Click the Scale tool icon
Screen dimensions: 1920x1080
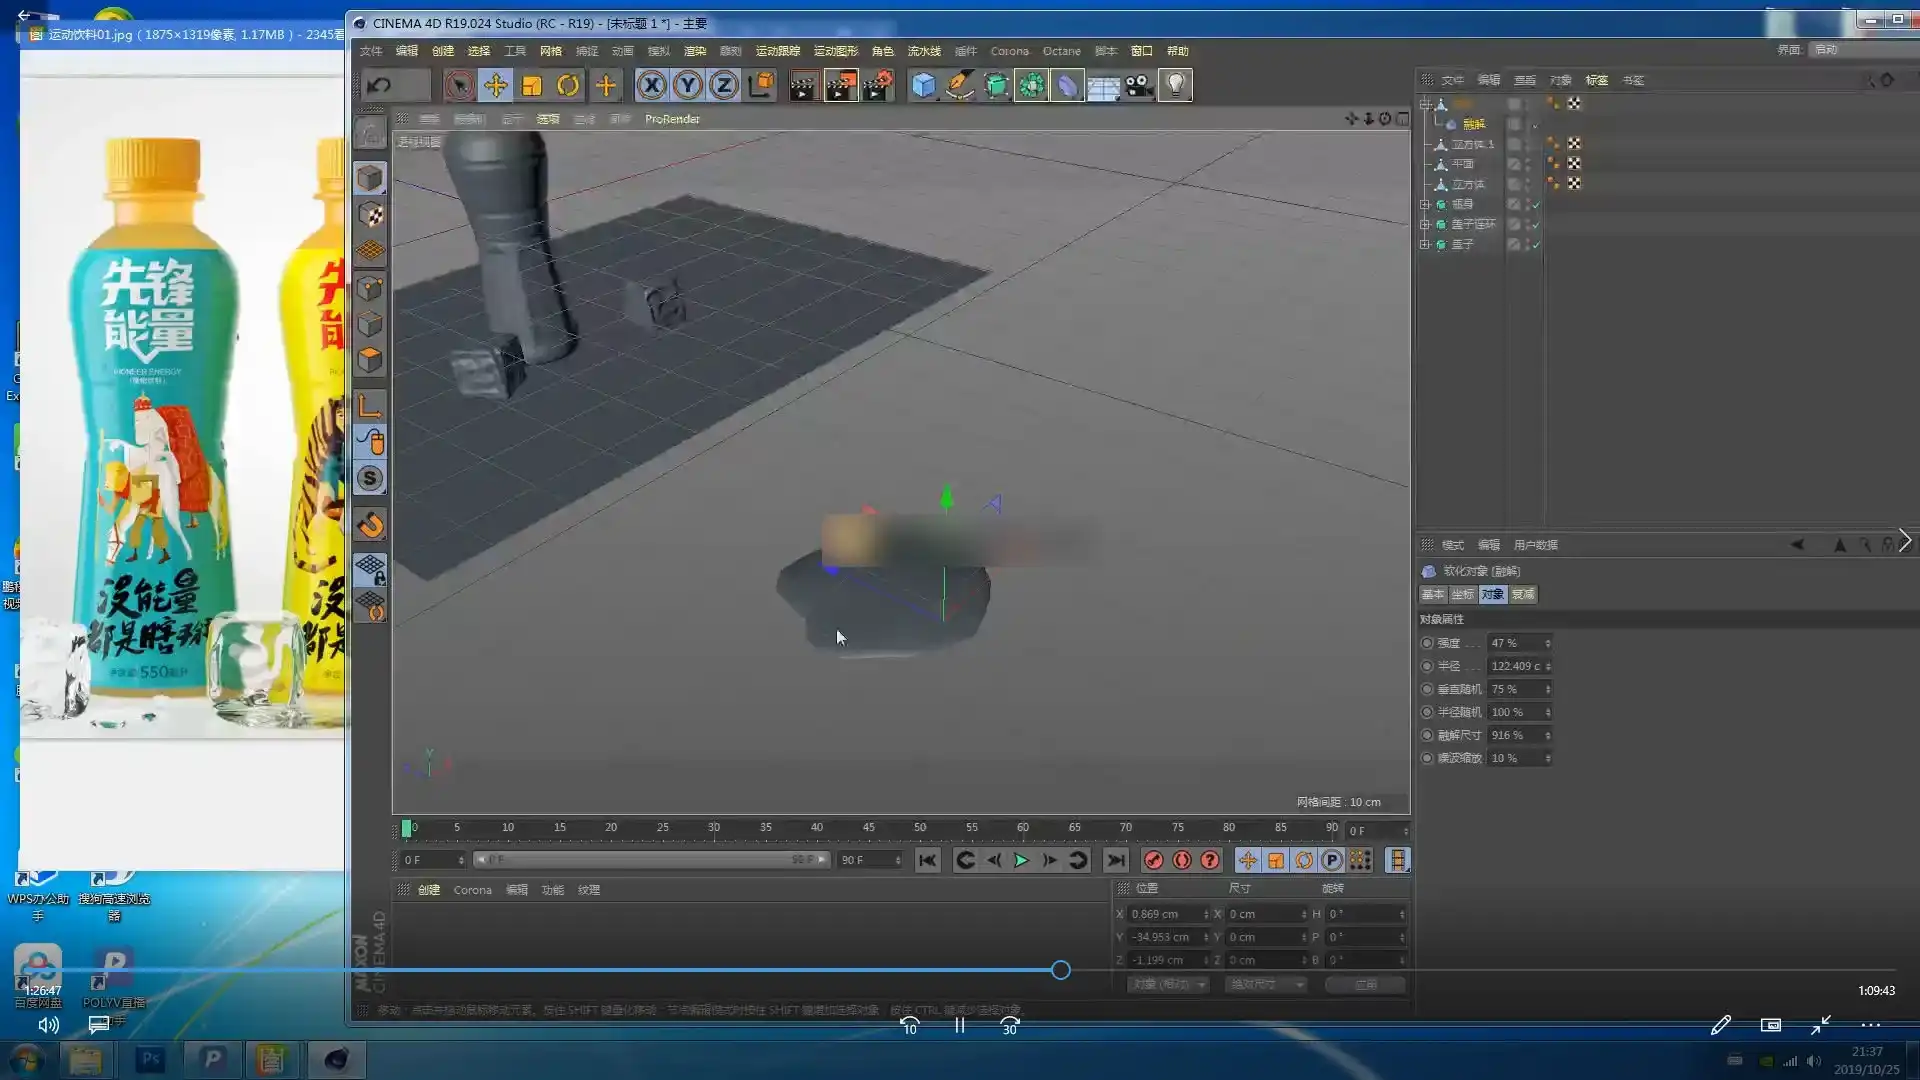pos(531,86)
